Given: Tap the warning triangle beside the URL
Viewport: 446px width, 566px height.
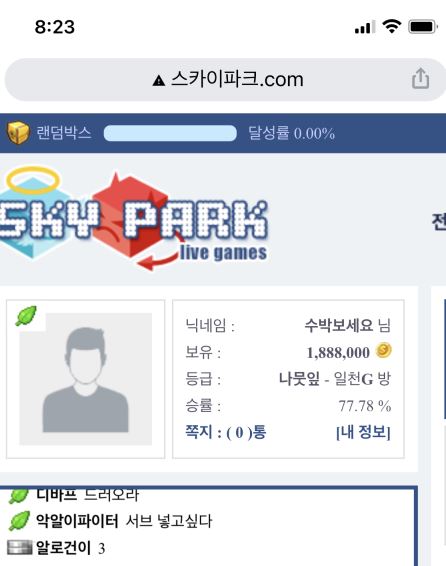Looking at the screenshot, I should (158, 80).
